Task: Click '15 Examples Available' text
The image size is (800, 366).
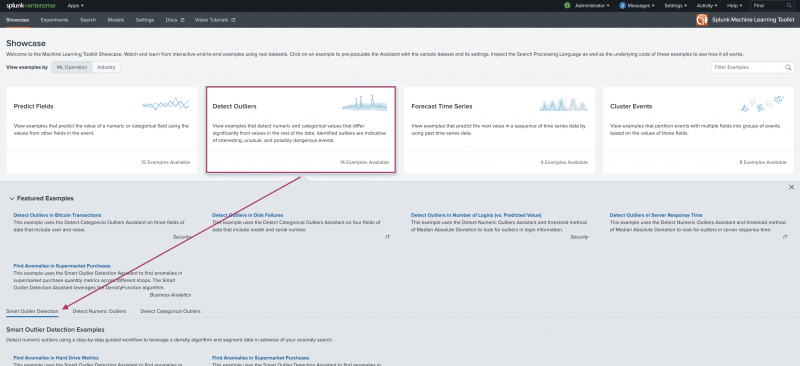Action: click(166, 162)
